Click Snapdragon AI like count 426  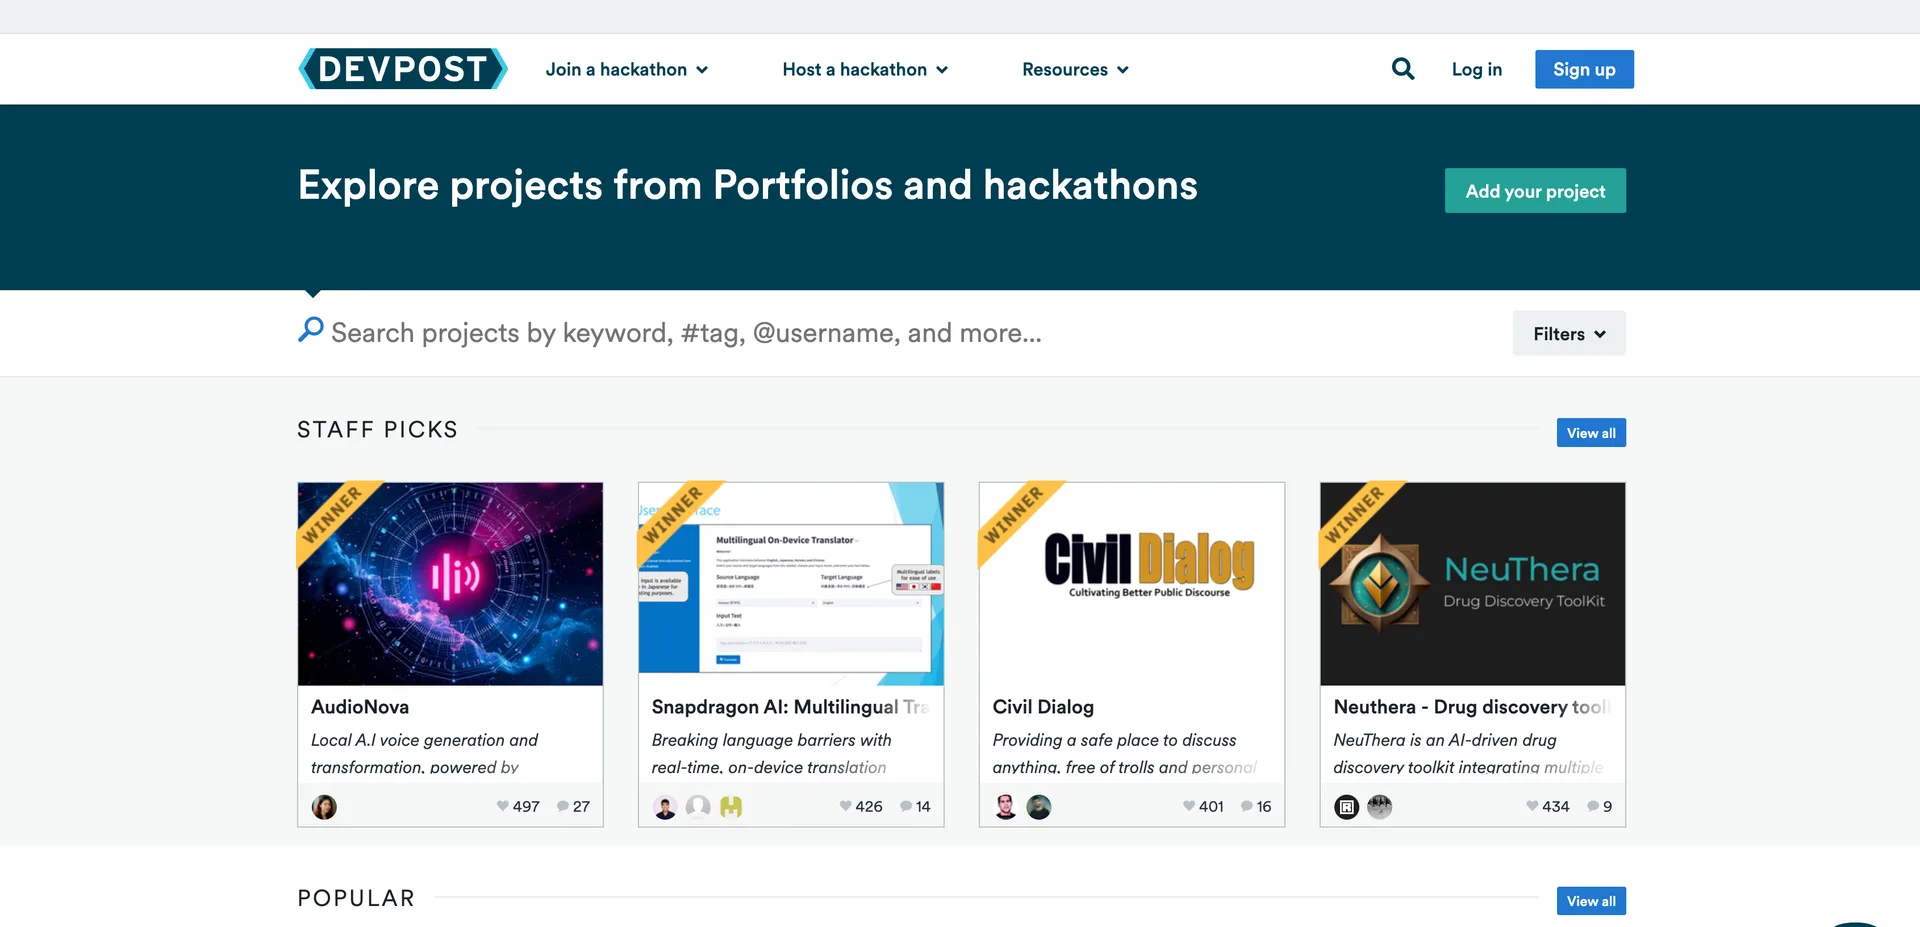pos(869,806)
